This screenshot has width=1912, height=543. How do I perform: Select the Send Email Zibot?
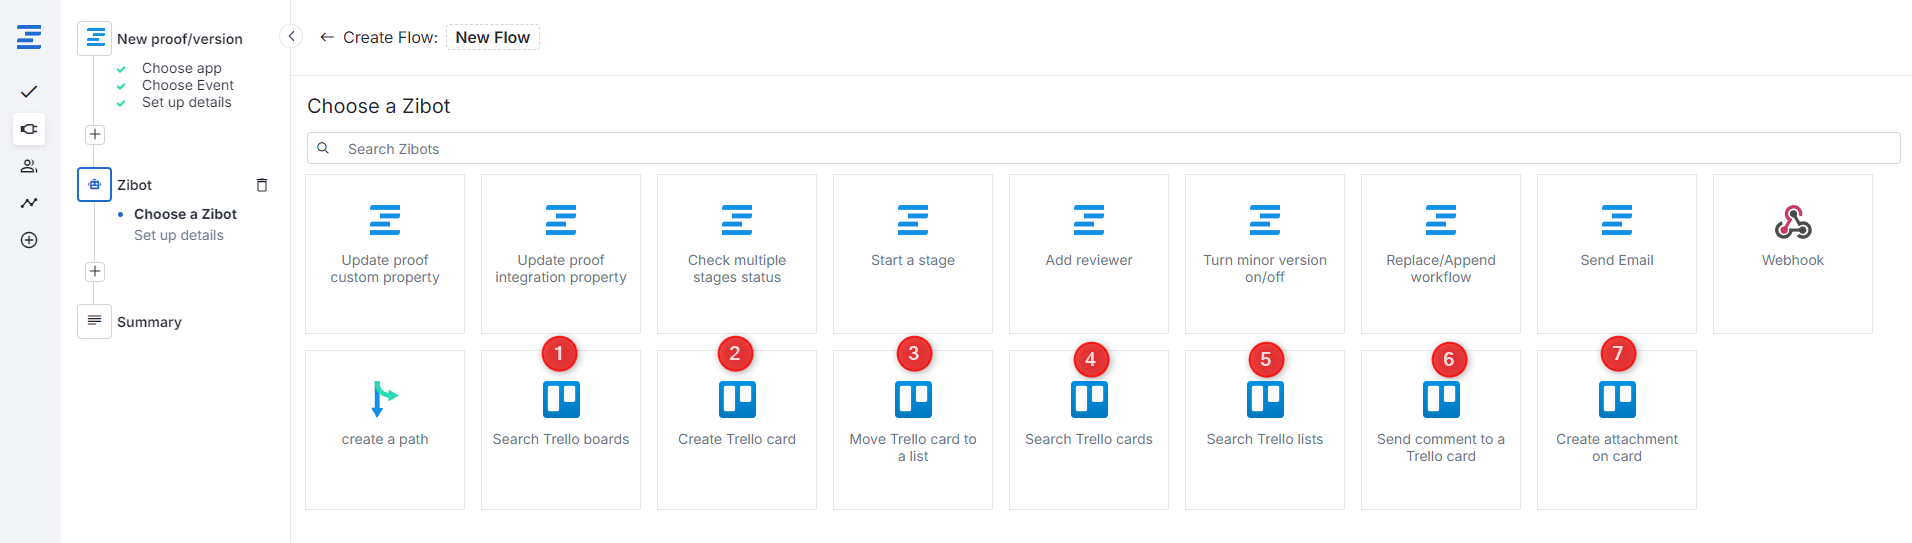point(1616,253)
